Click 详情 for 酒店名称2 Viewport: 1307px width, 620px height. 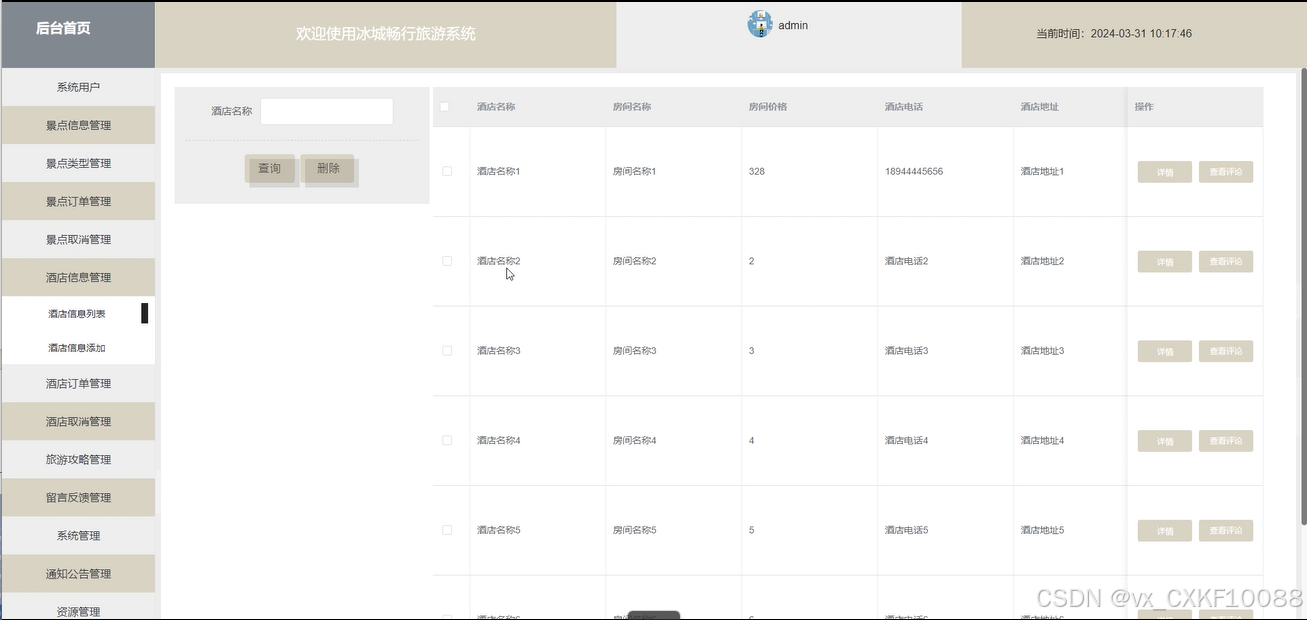click(1165, 262)
